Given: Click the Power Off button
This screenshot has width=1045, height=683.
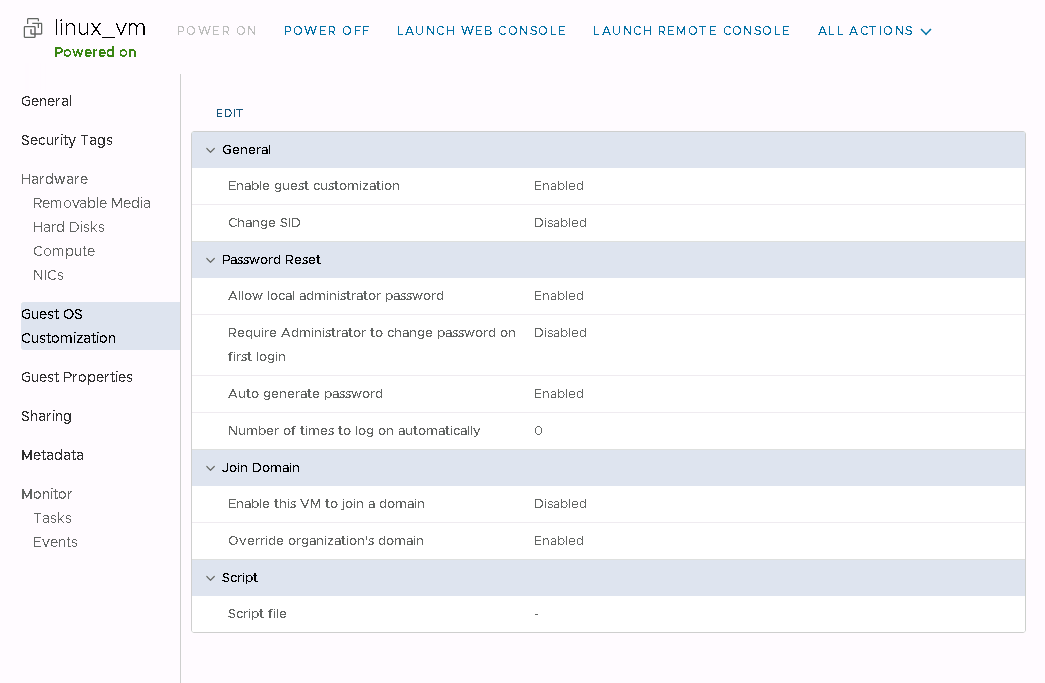Looking at the screenshot, I should tap(326, 31).
